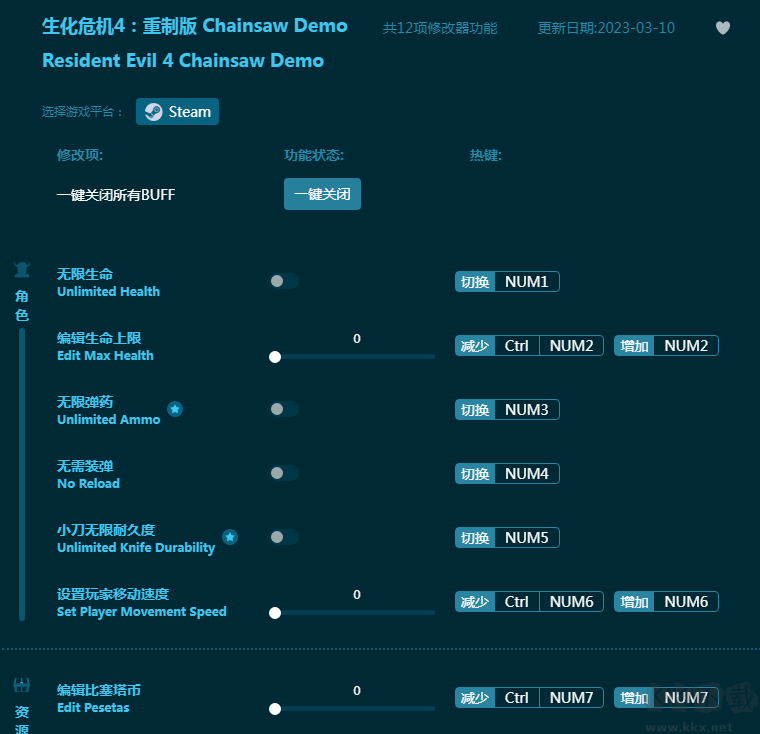
Task: Click the 切换 label for Unlimited Health hotkey
Action: pyautogui.click(x=475, y=282)
